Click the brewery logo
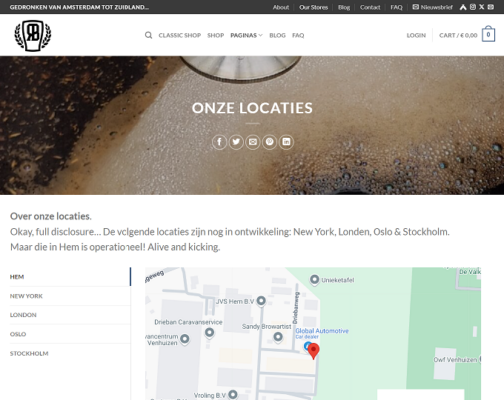This screenshot has width=504, height=400. pos(33,35)
